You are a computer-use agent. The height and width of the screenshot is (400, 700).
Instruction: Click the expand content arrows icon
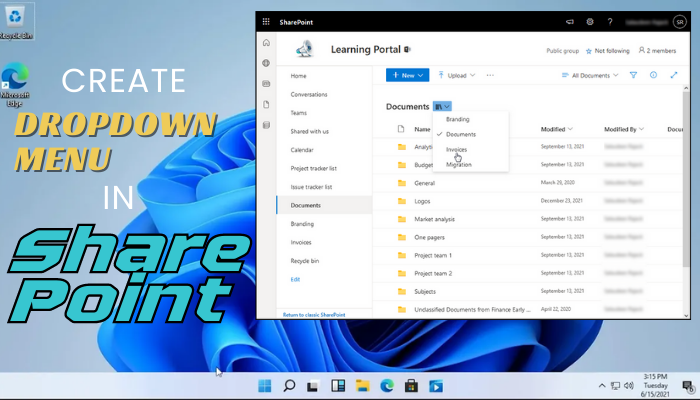point(673,75)
